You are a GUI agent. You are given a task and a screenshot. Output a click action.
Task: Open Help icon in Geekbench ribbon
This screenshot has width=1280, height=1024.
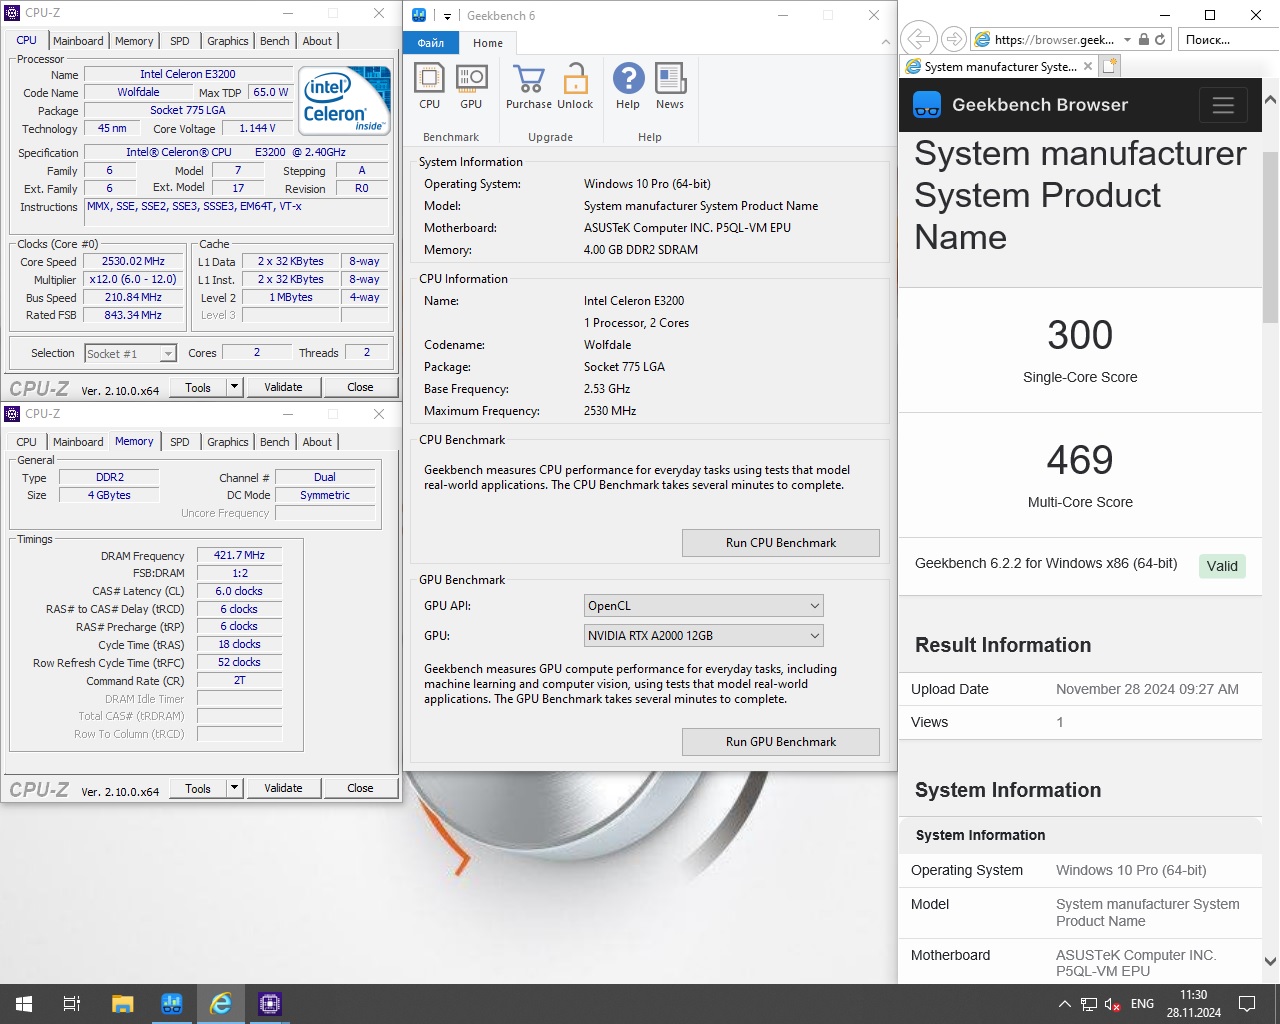tap(628, 86)
